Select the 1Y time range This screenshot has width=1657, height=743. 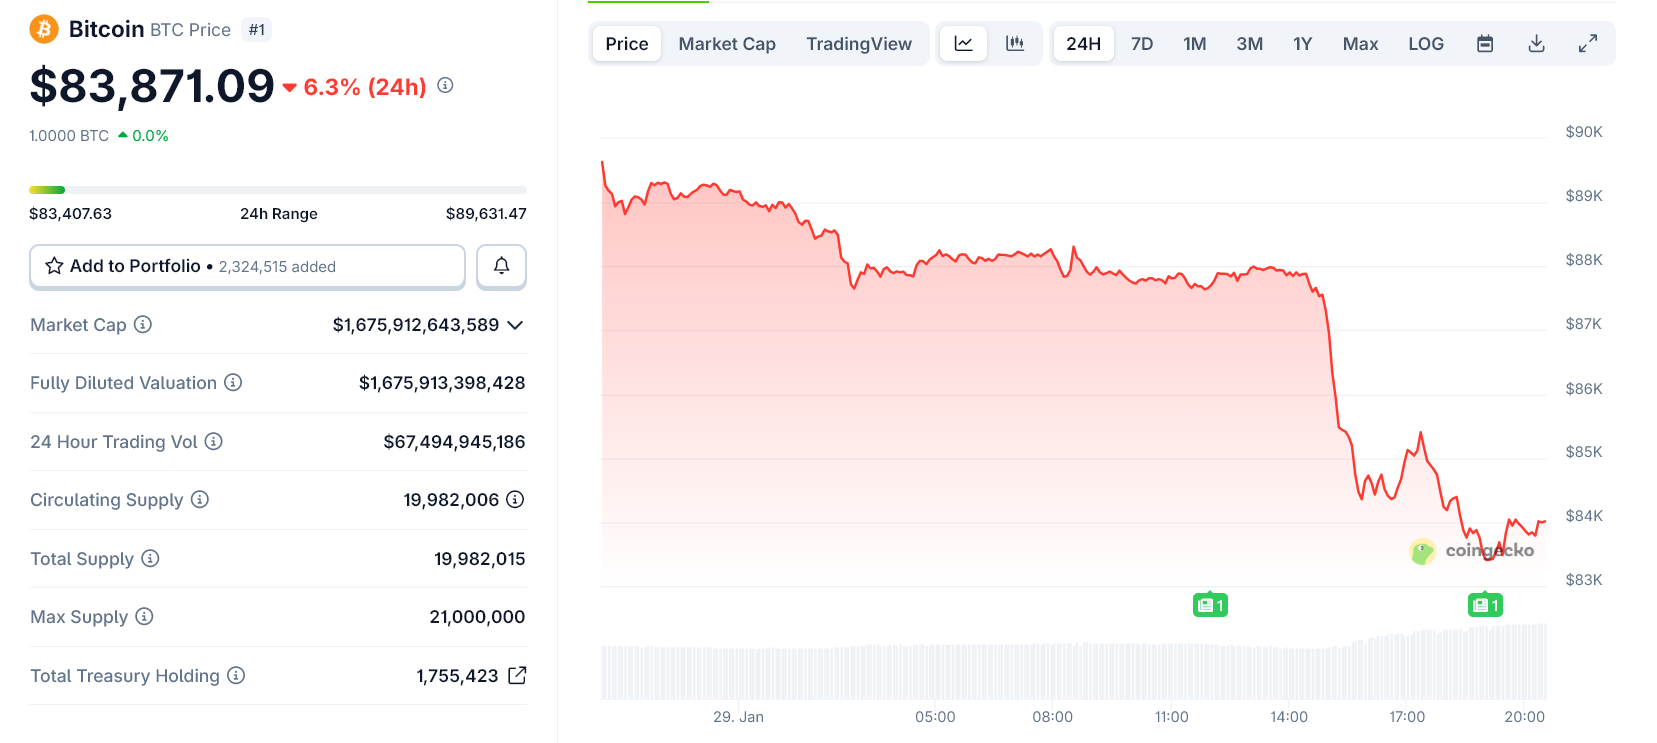tap(1302, 43)
